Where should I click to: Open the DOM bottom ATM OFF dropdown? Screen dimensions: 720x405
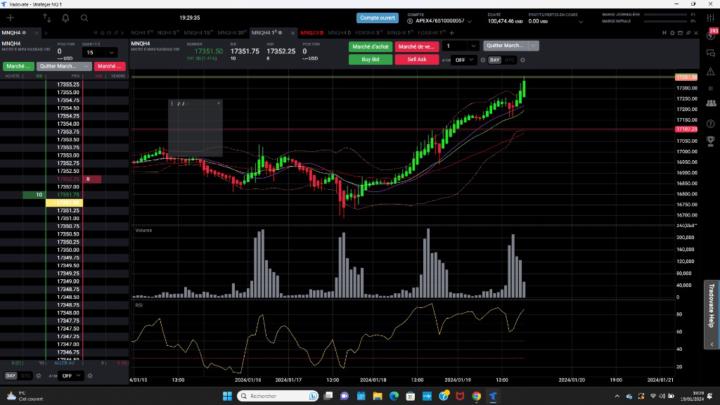coord(70,376)
